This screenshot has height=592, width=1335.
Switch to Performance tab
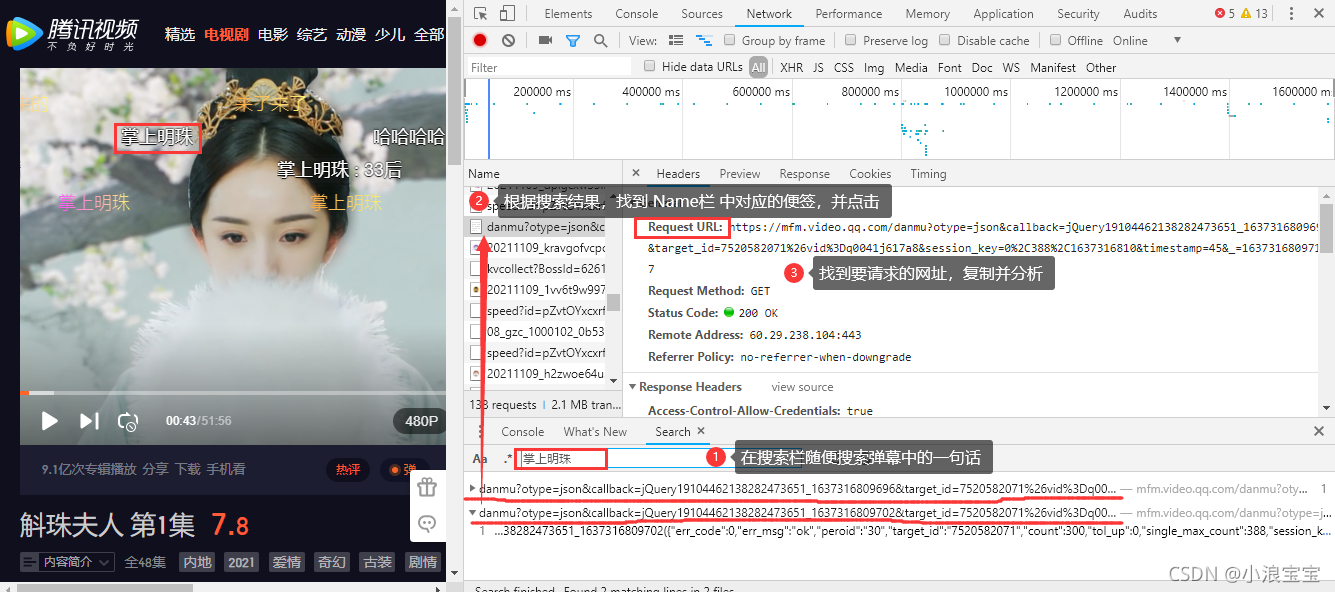(848, 14)
